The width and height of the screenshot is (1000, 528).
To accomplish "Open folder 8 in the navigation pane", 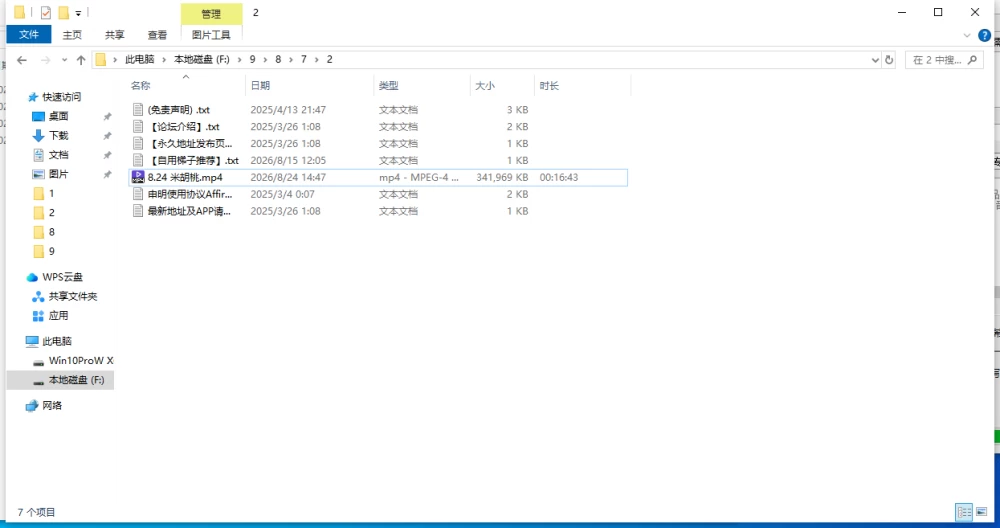I will click(x=51, y=232).
